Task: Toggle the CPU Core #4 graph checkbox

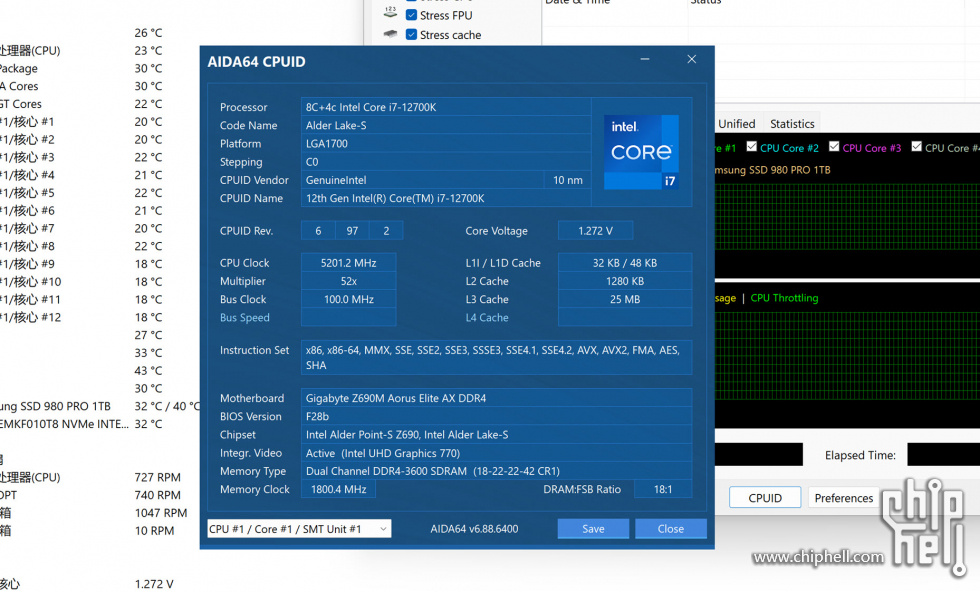Action: 916,147
